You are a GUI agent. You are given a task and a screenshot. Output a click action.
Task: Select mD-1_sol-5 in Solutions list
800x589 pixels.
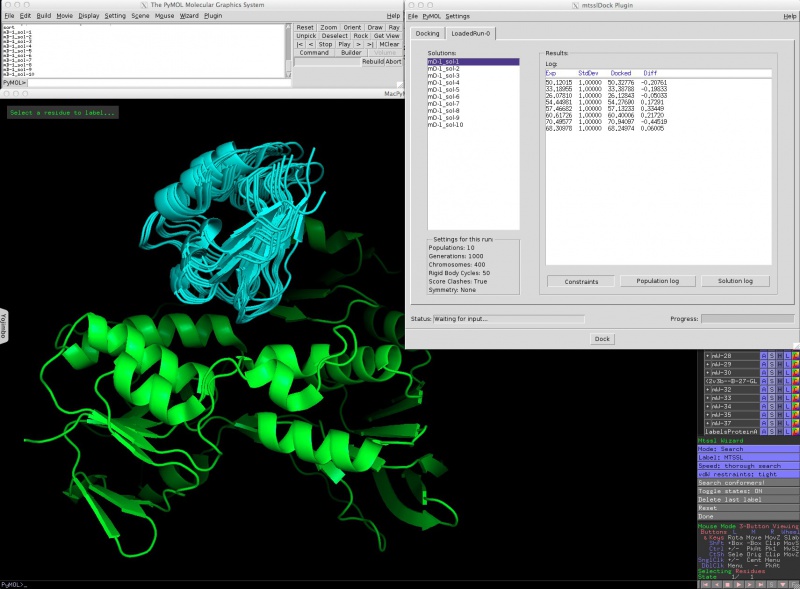click(444, 89)
